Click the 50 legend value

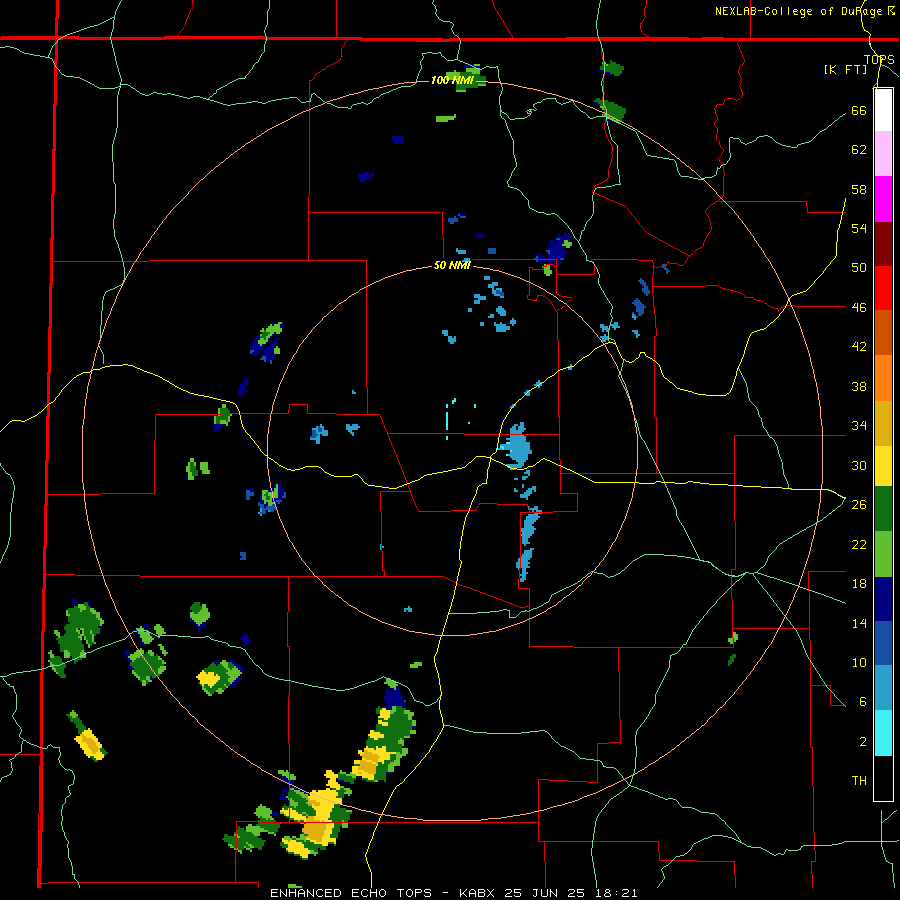click(859, 267)
